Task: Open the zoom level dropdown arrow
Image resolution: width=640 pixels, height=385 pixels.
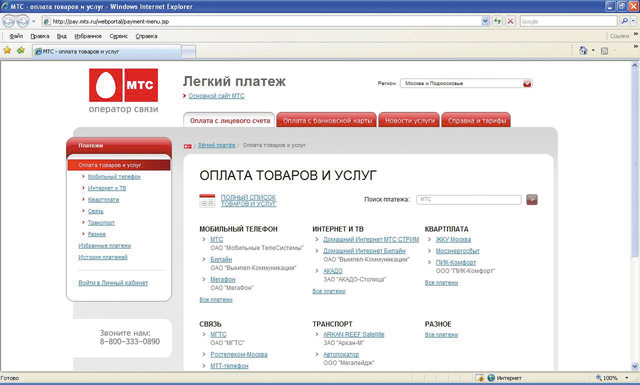Action: (x=627, y=378)
